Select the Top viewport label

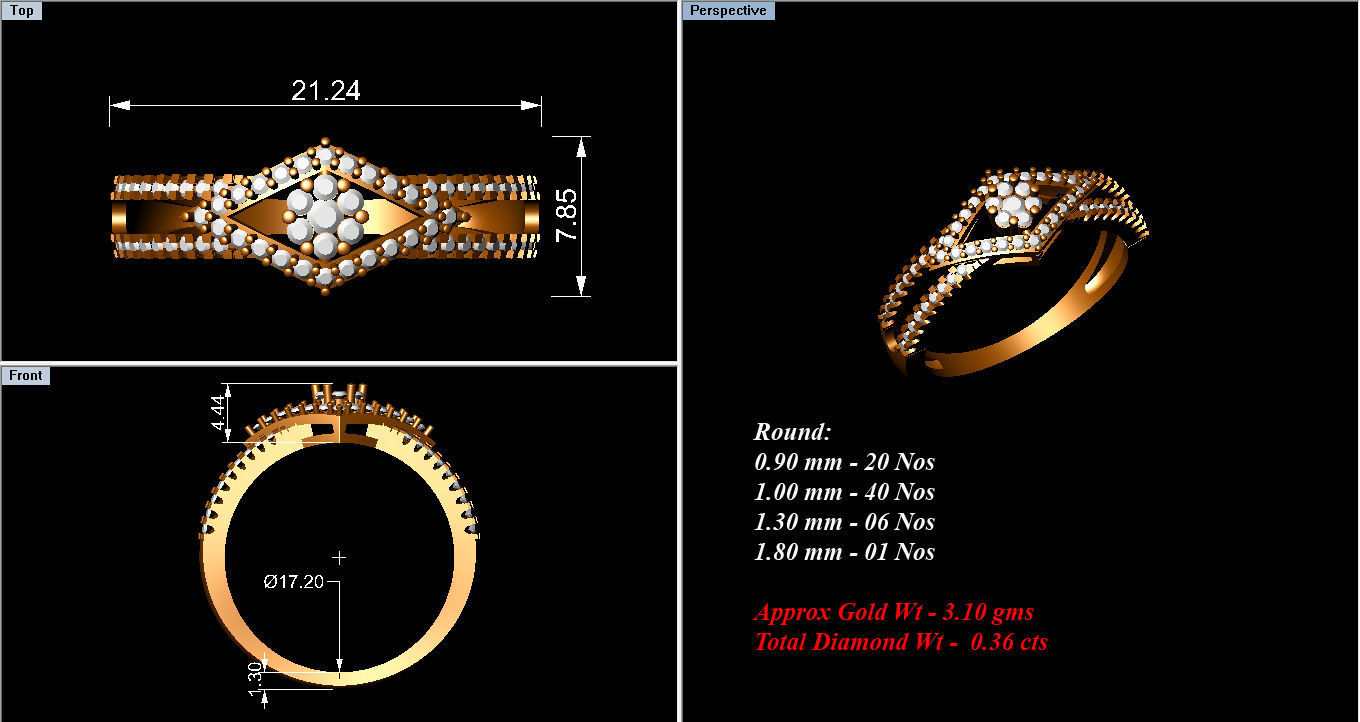pos(22,11)
